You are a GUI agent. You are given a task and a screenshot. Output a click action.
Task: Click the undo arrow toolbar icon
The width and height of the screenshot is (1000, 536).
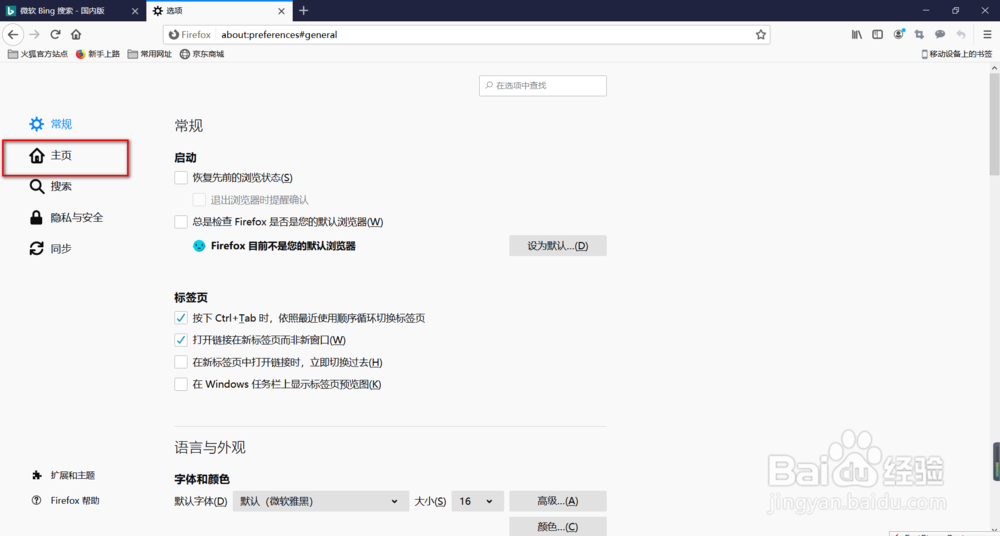960,34
